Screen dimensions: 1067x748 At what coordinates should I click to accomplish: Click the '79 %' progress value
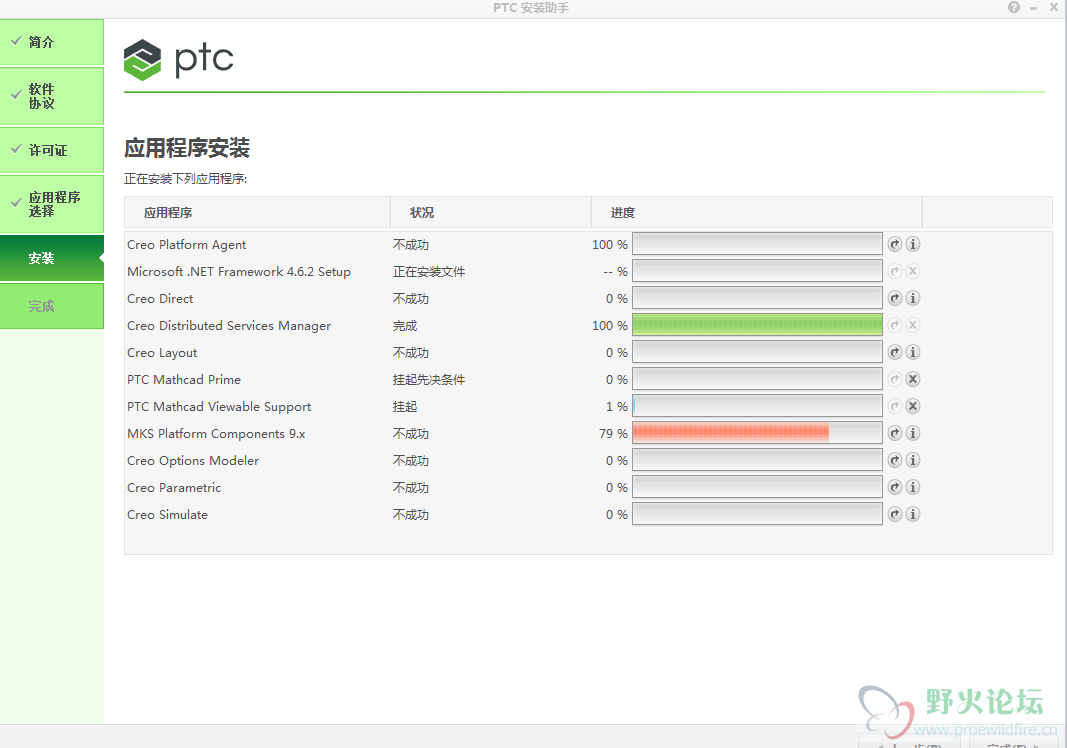click(613, 434)
